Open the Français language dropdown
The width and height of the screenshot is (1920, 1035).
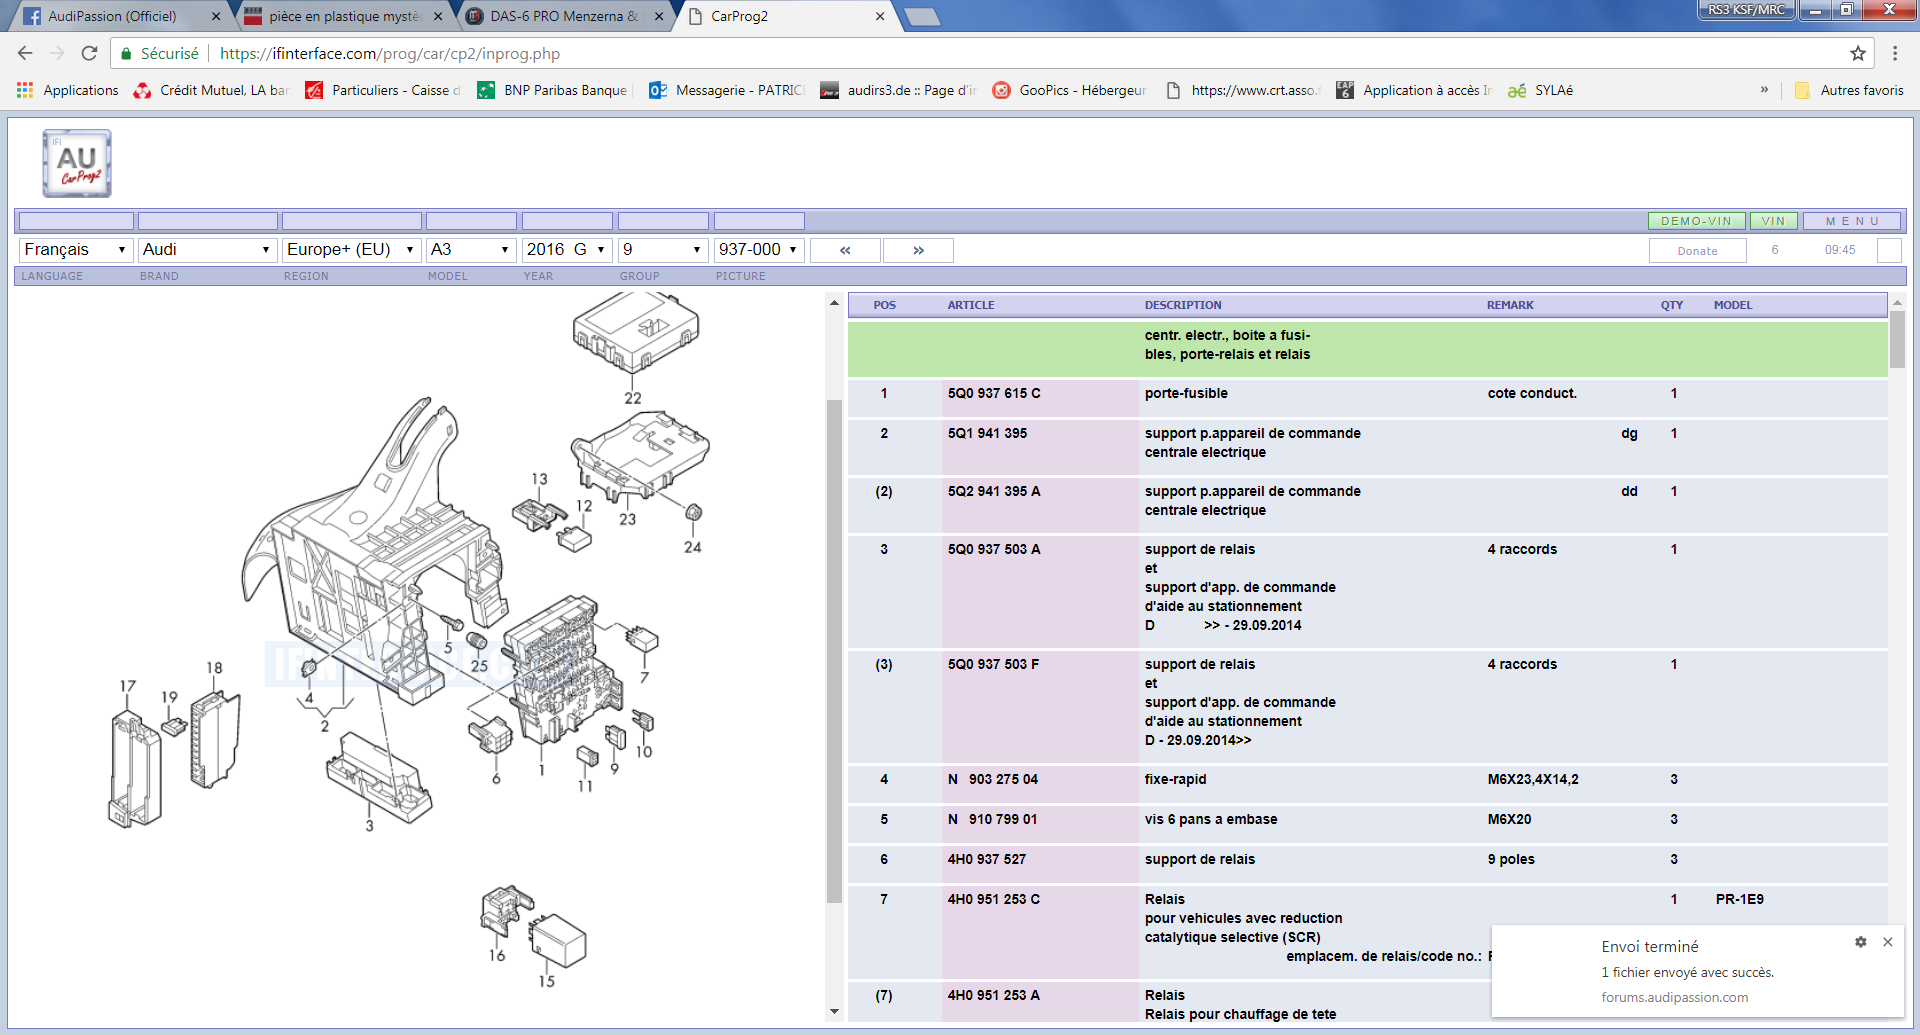[75, 250]
